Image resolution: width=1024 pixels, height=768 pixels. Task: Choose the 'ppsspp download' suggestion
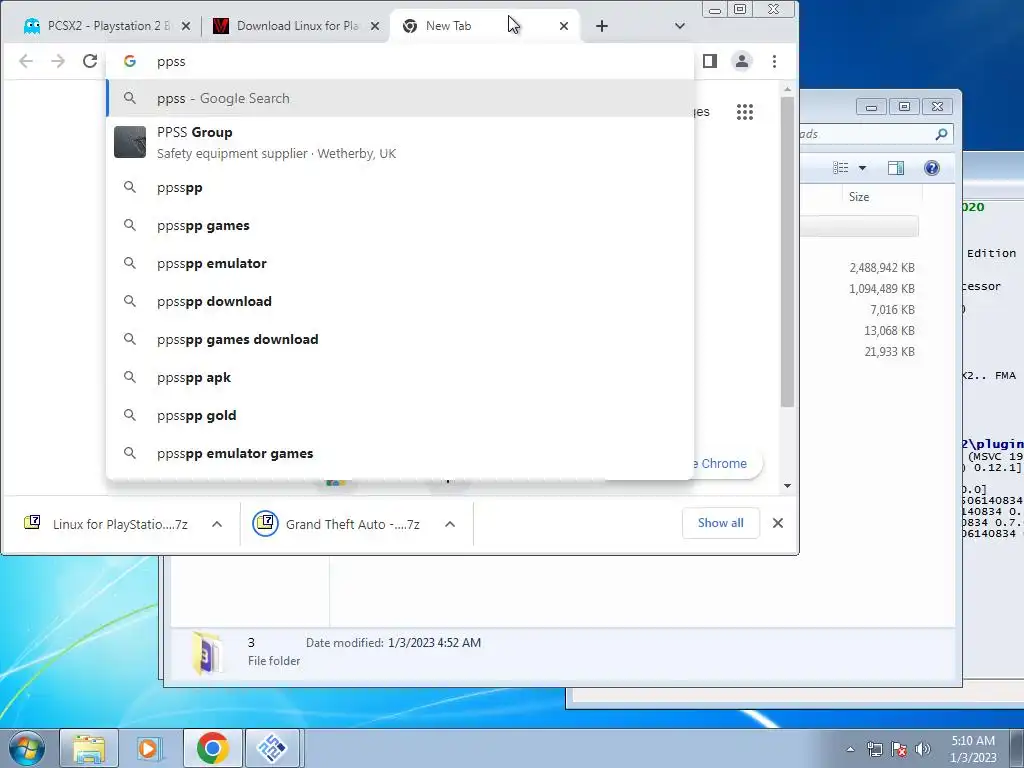[x=400, y=302]
